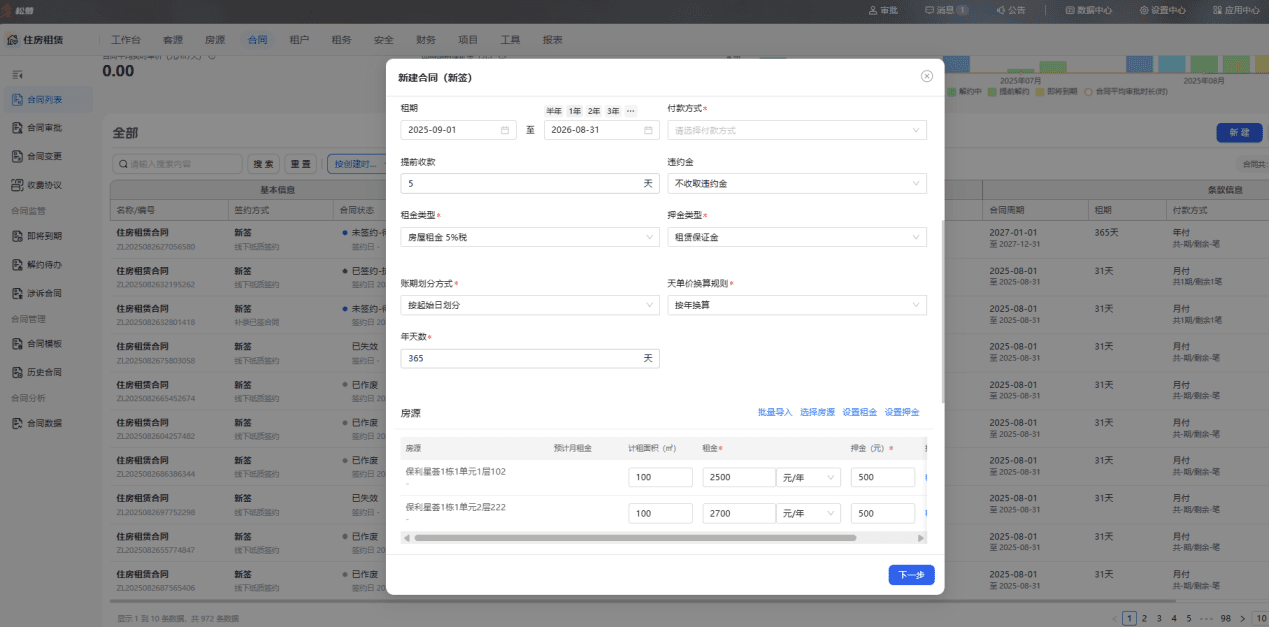Open 合同变更 in the sidebar
The width and height of the screenshot is (1269, 627).
[44, 156]
